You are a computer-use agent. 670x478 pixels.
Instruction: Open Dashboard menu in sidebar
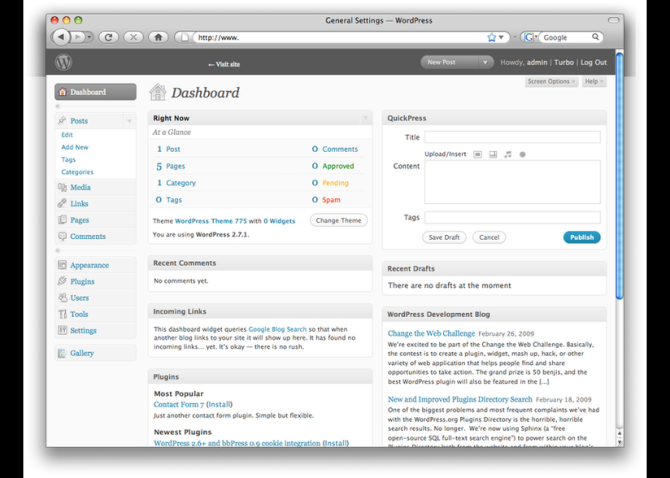(95, 92)
